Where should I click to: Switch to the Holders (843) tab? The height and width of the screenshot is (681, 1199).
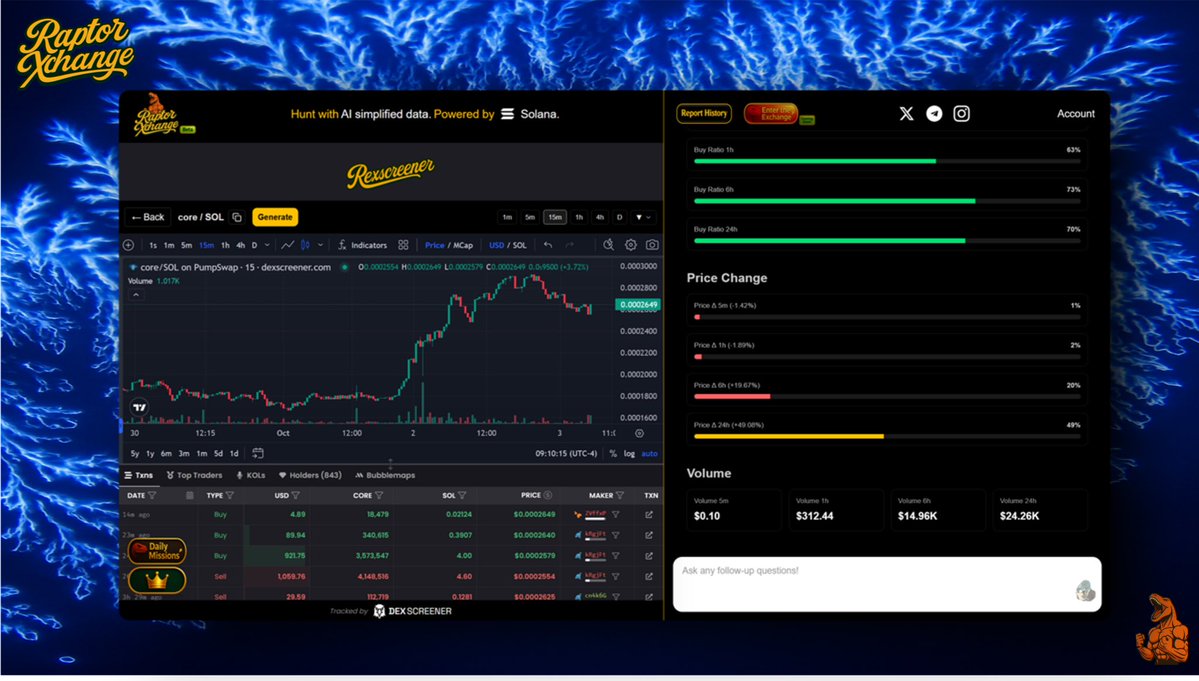coord(310,475)
